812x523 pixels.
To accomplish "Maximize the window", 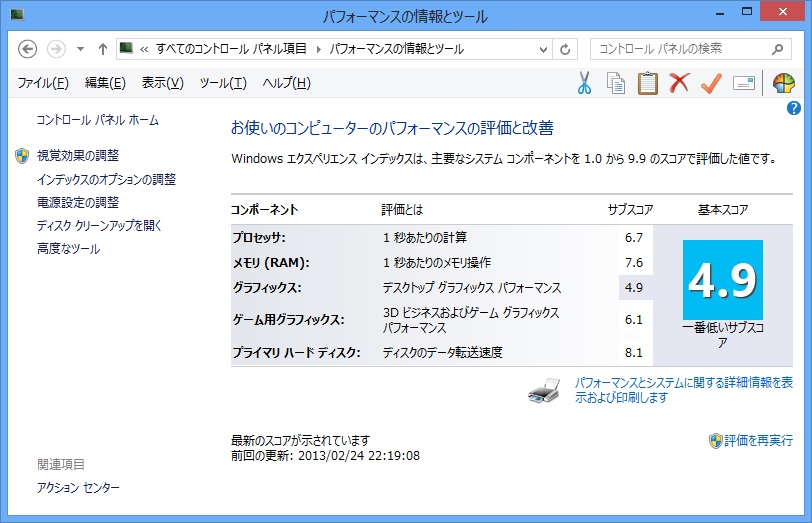I will [x=747, y=11].
